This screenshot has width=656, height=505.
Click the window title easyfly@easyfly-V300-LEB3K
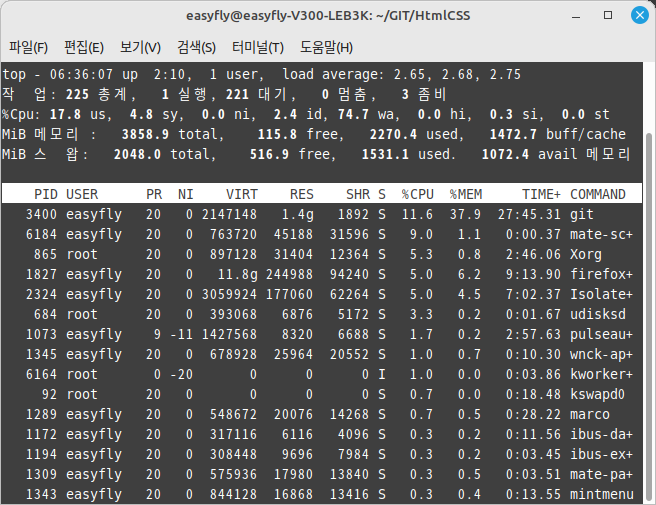pos(328,16)
